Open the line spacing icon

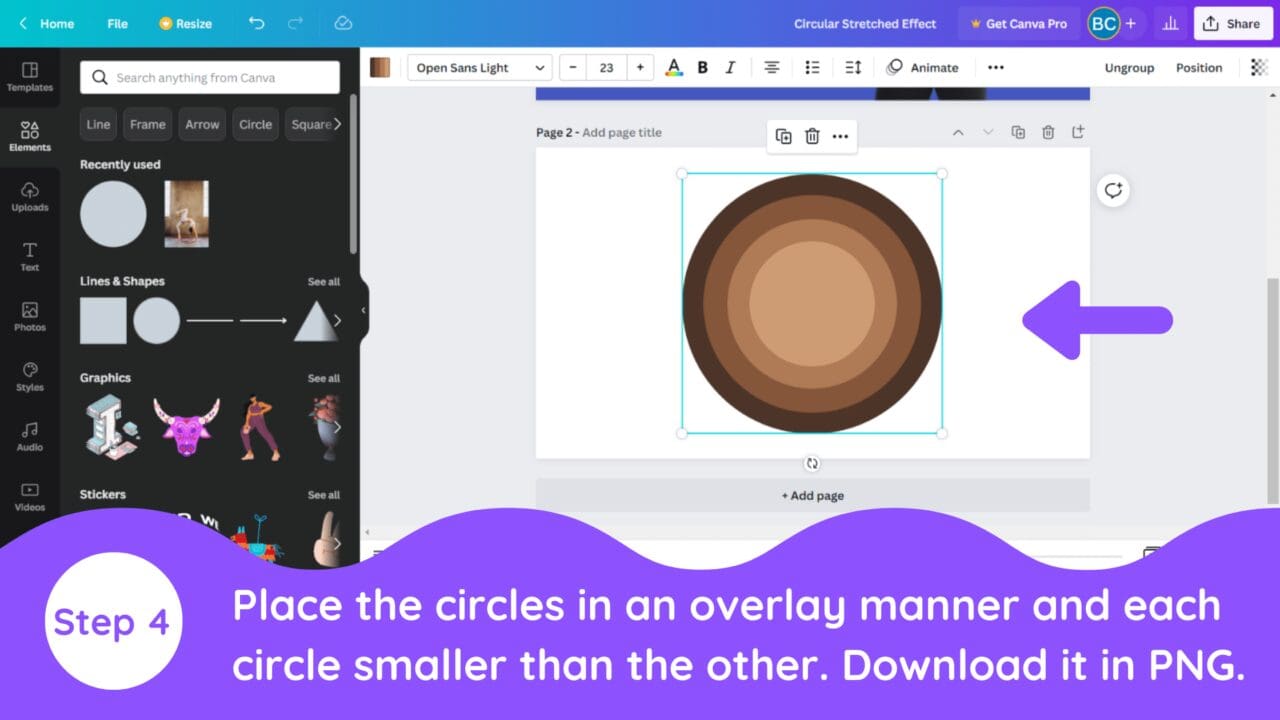(853, 67)
